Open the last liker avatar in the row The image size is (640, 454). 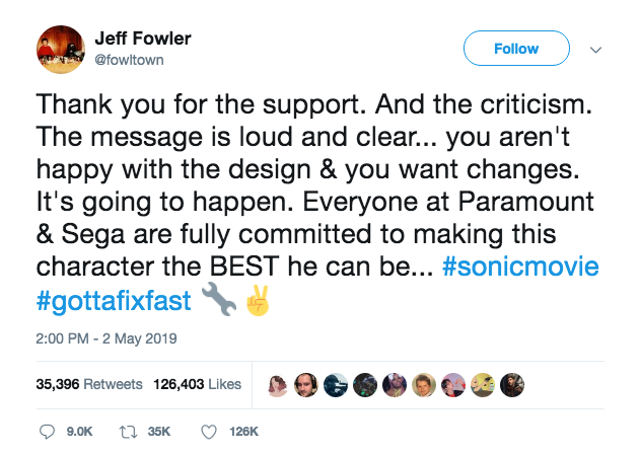click(513, 384)
